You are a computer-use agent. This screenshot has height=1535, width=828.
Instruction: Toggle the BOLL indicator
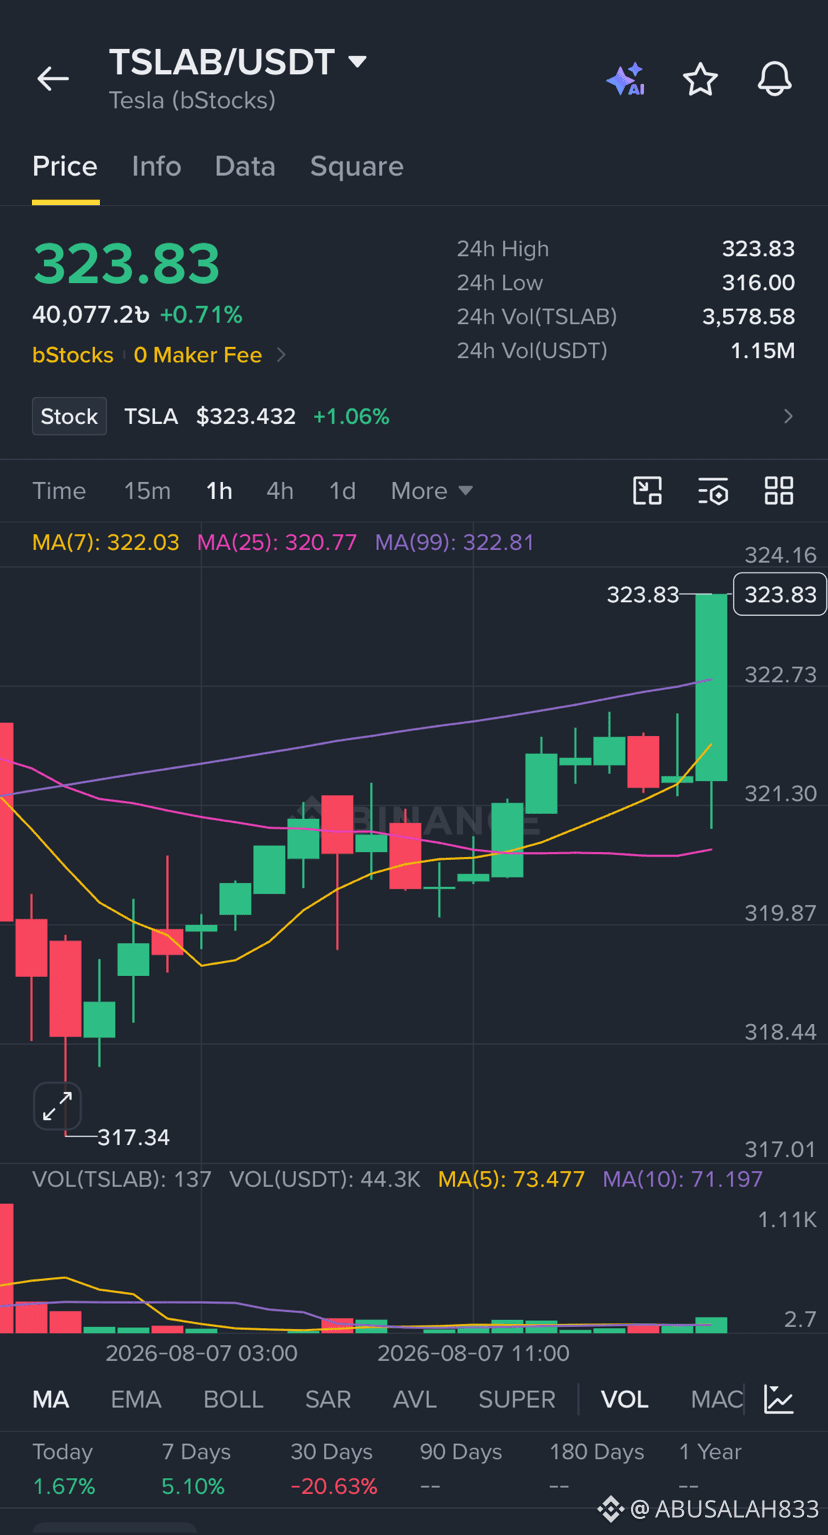[x=233, y=1399]
